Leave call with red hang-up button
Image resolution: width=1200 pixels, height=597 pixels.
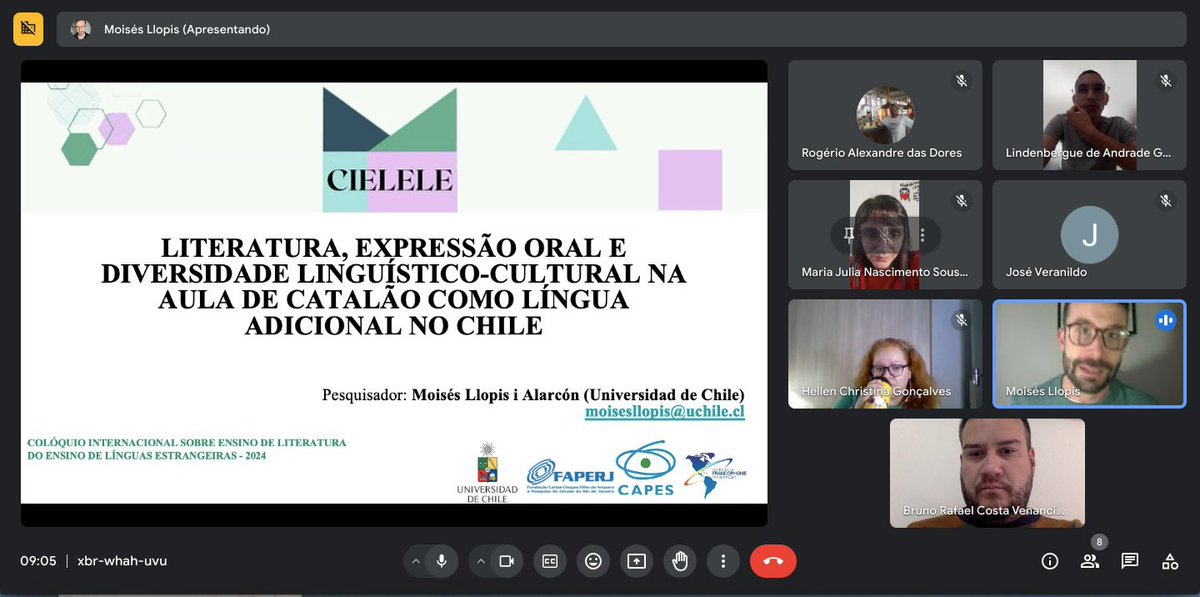[773, 561]
